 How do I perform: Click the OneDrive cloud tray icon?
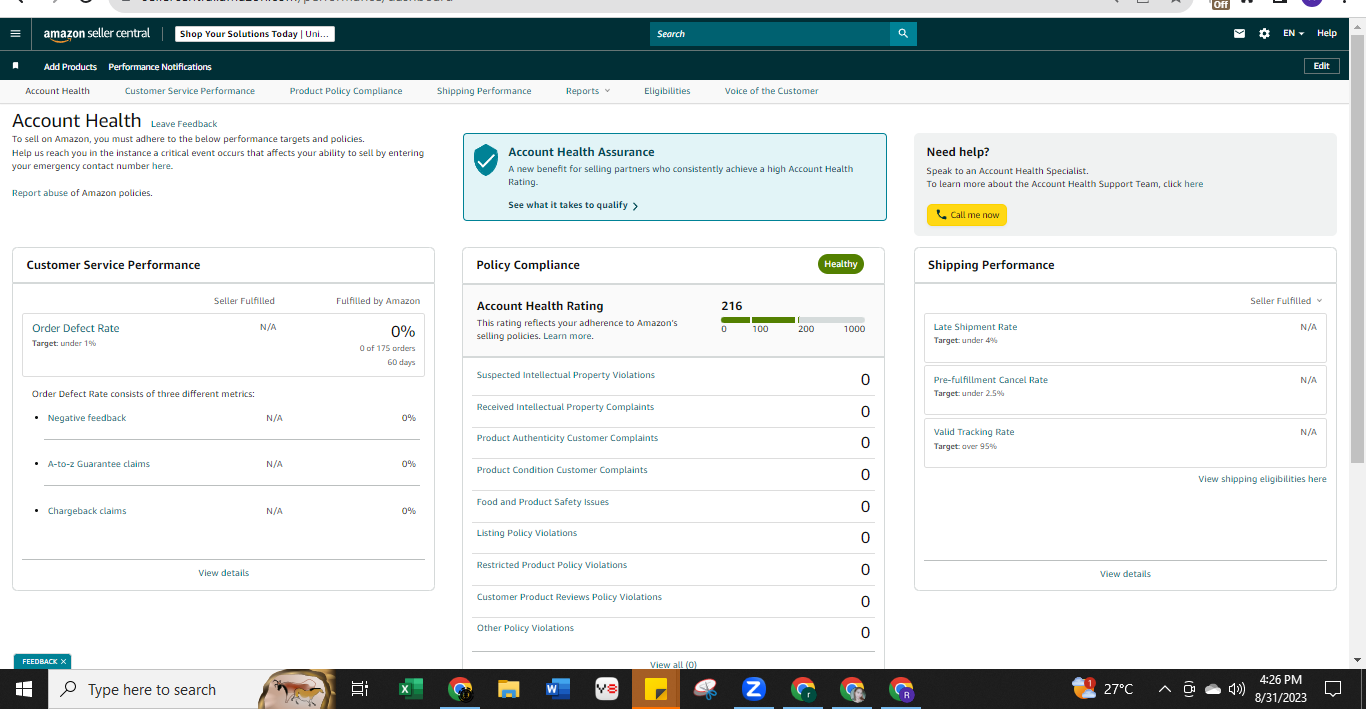tap(1213, 689)
